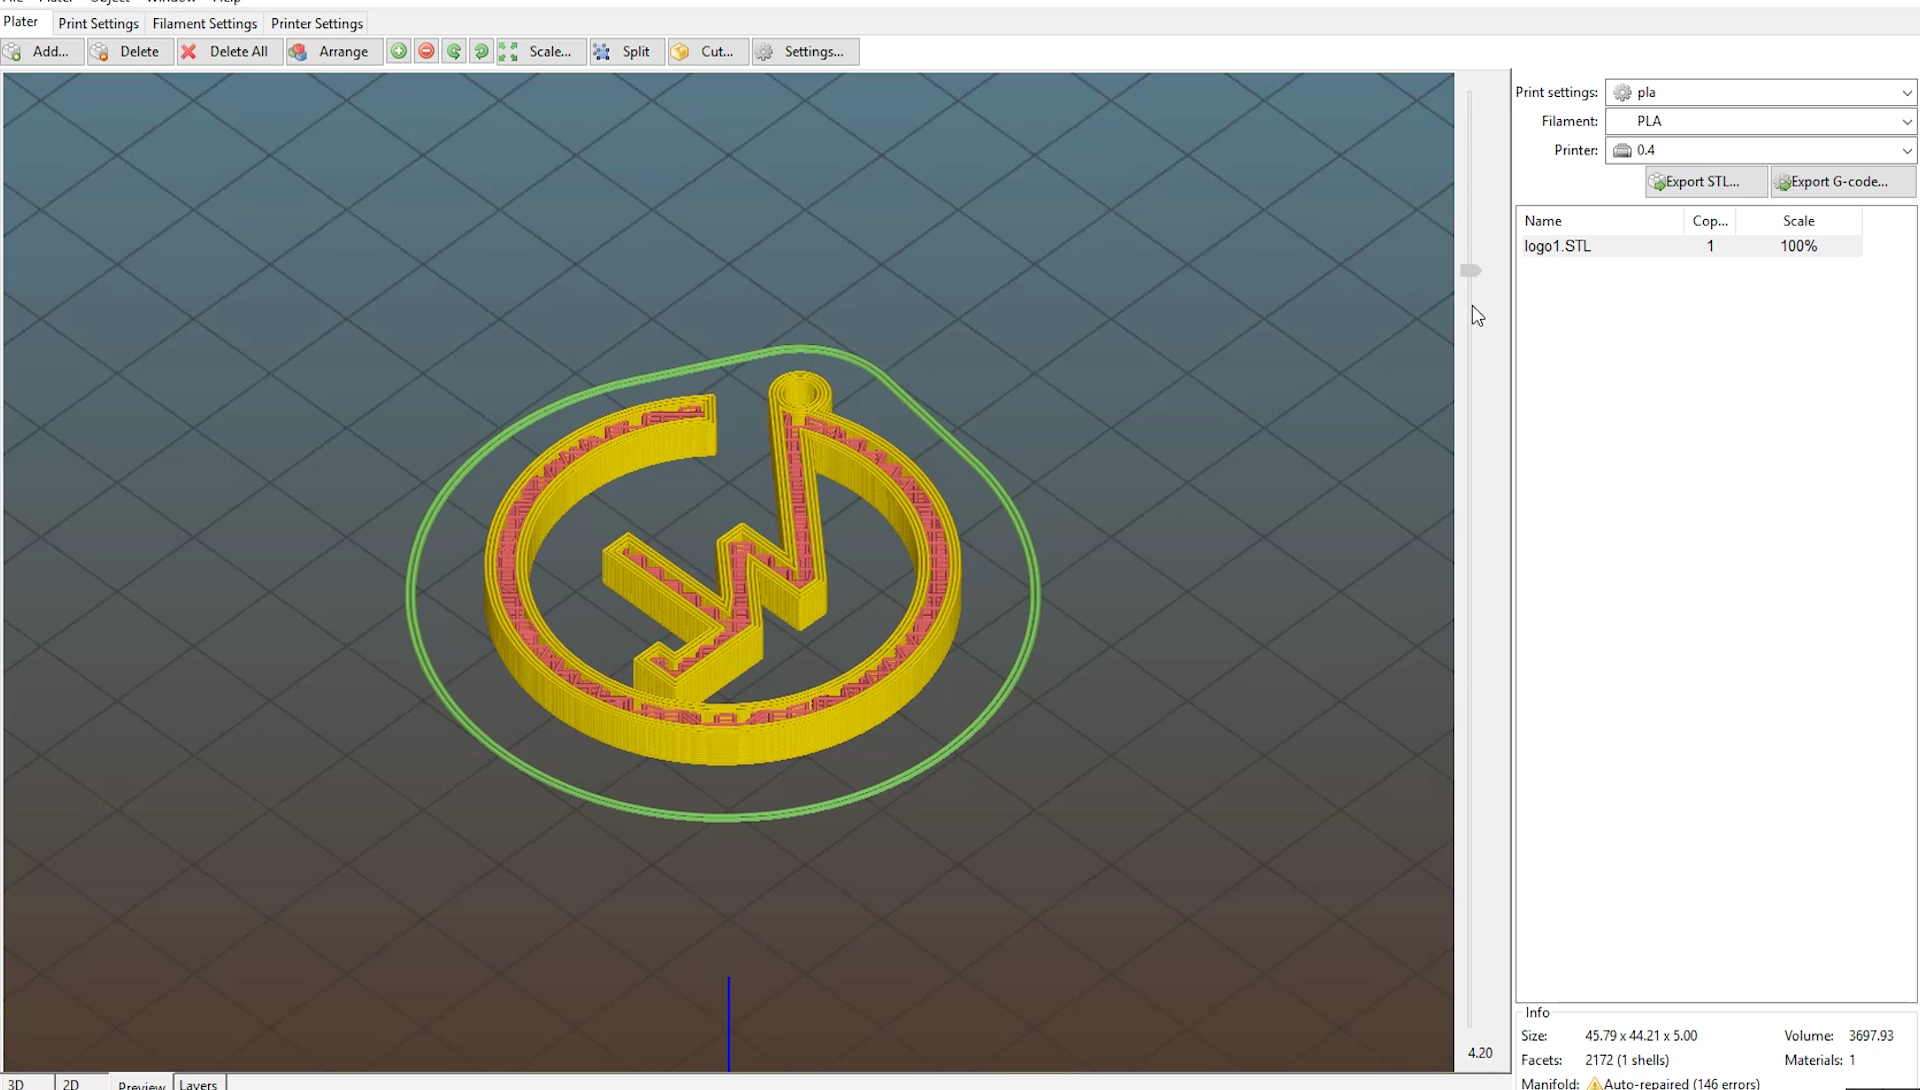Select the Preview view tab
Screen dimensions: 1920x1090
141,1084
